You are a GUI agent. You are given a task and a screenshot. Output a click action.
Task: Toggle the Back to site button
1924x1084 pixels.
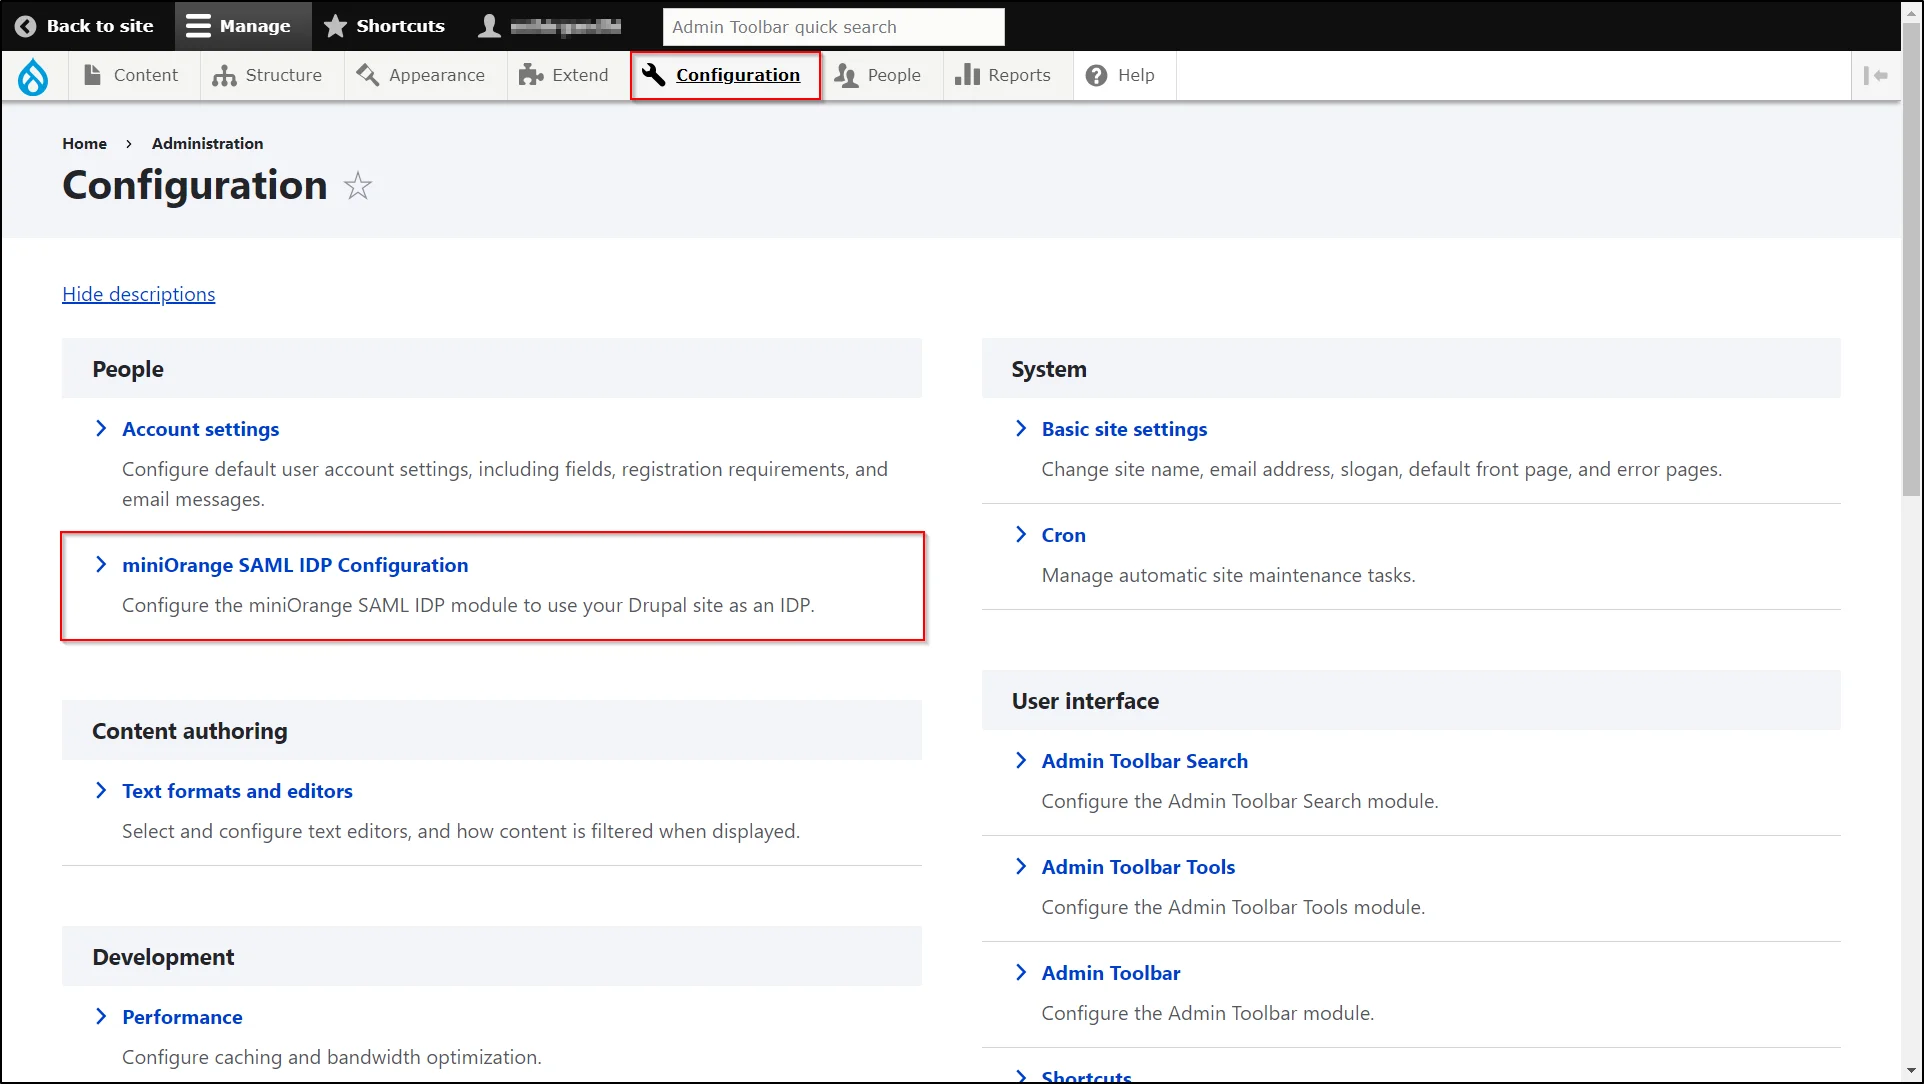pyautogui.click(x=86, y=24)
